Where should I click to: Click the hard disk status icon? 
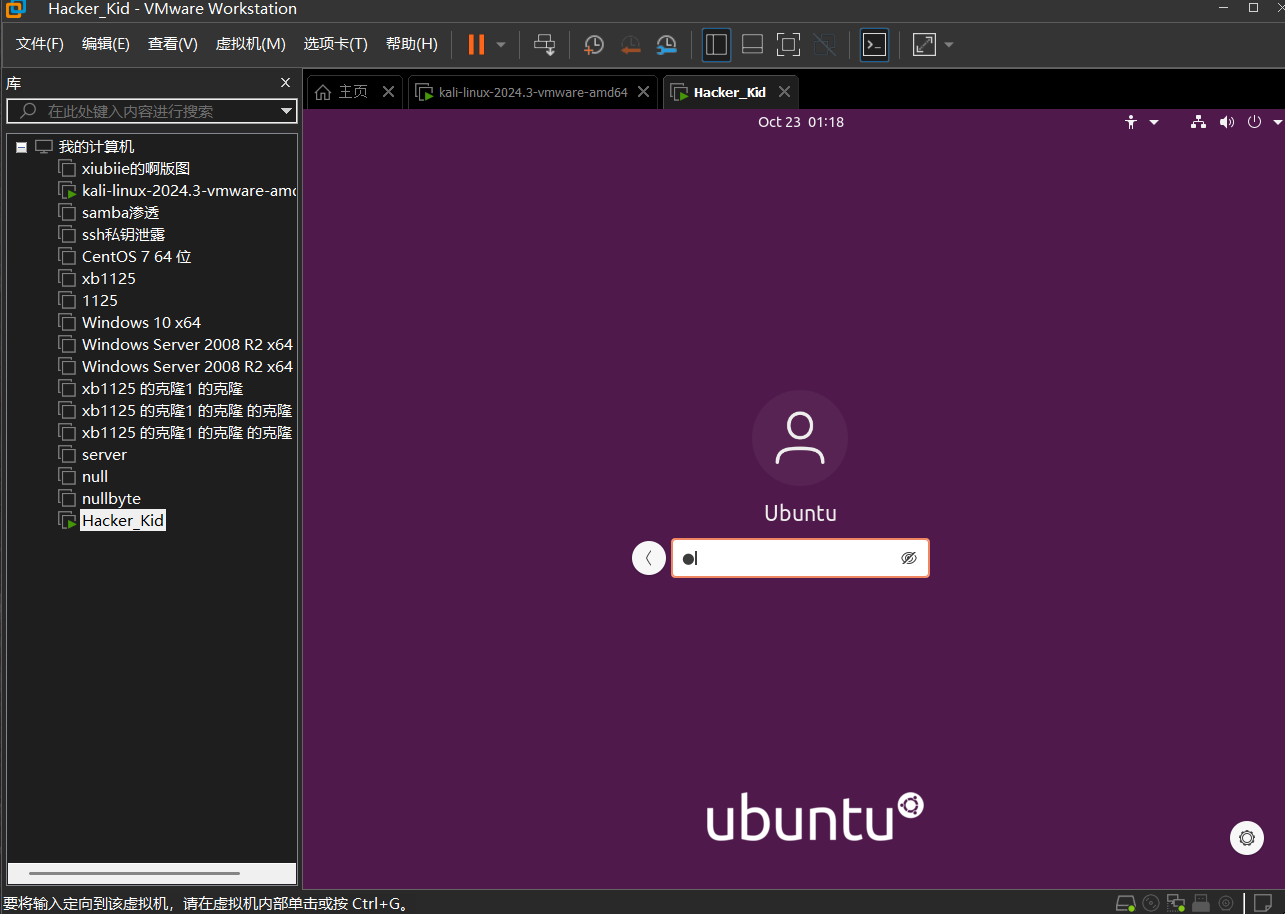(1126, 903)
